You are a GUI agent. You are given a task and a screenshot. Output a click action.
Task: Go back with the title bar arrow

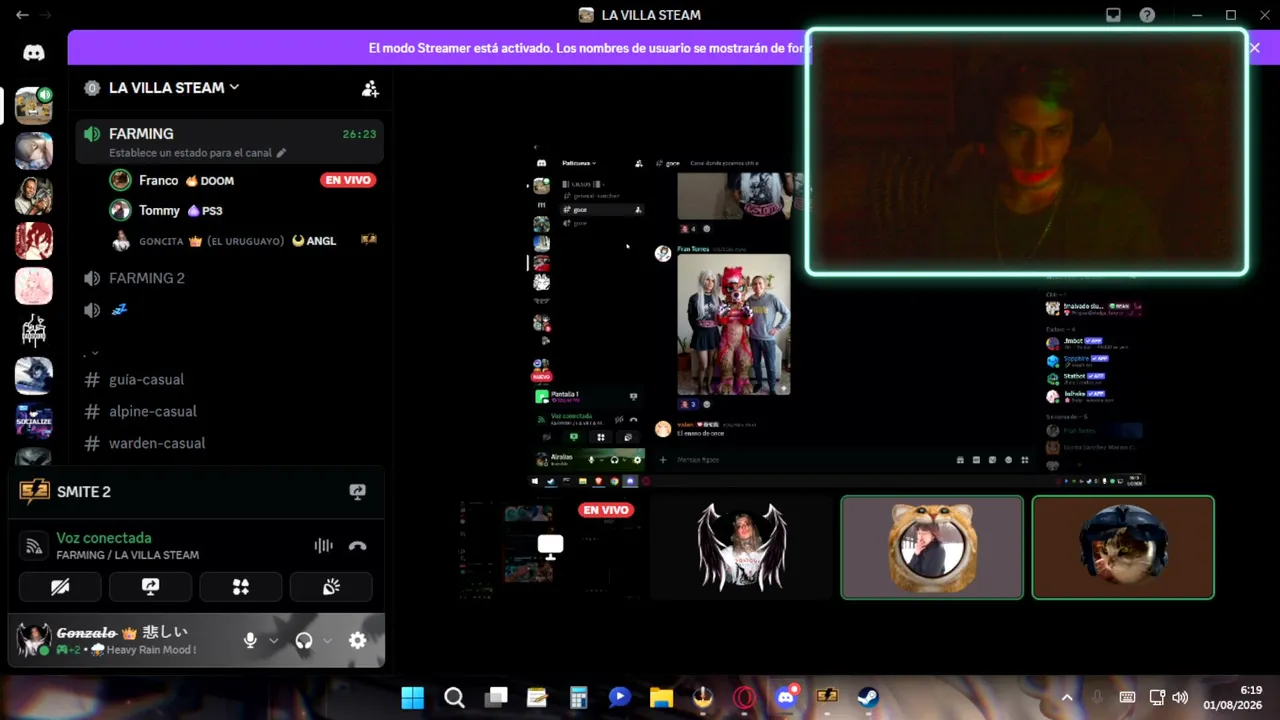point(22,15)
